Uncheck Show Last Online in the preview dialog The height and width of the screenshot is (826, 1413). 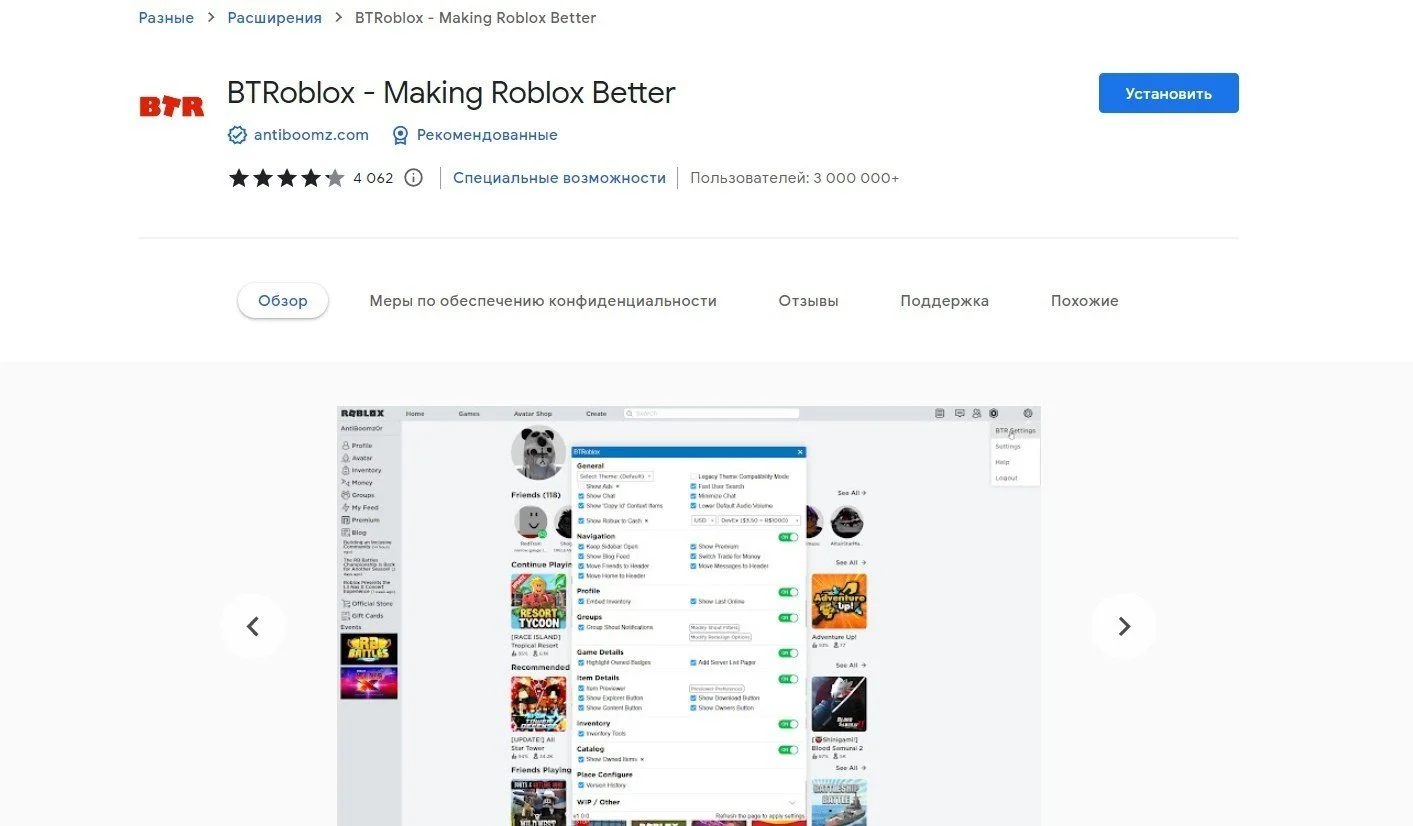pyautogui.click(x=693, y=602)
